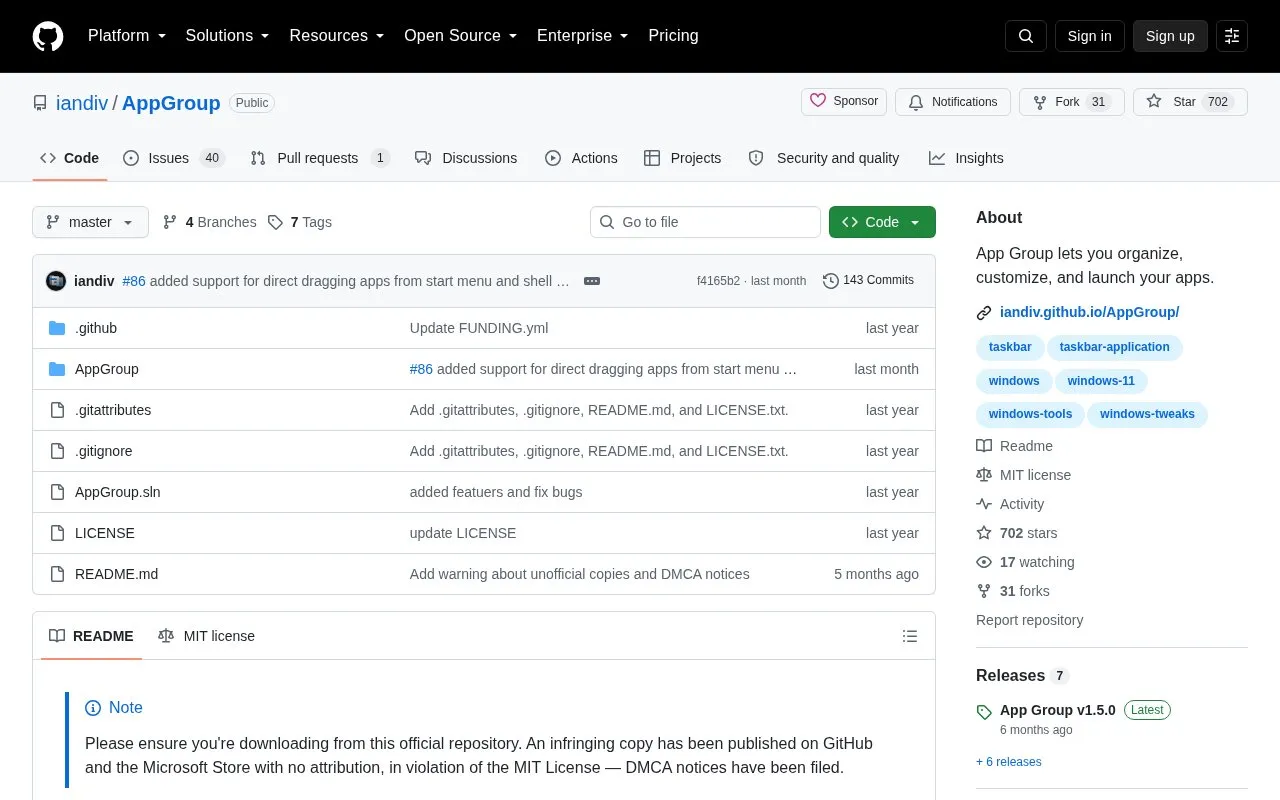Click iandiv avatar in latest commit
The height and width of the screenshot is (800, 1280).
[x=56, y=281]
